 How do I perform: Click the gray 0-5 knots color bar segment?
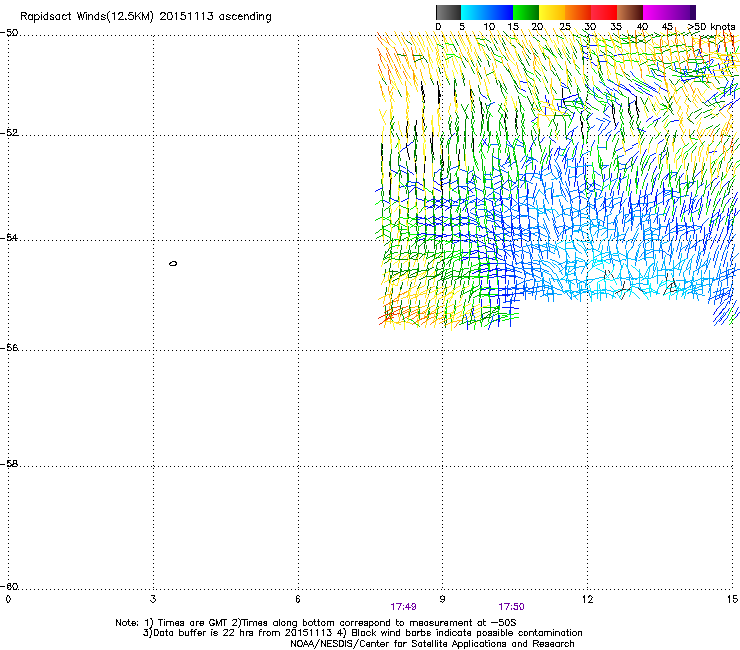[448, 12]
